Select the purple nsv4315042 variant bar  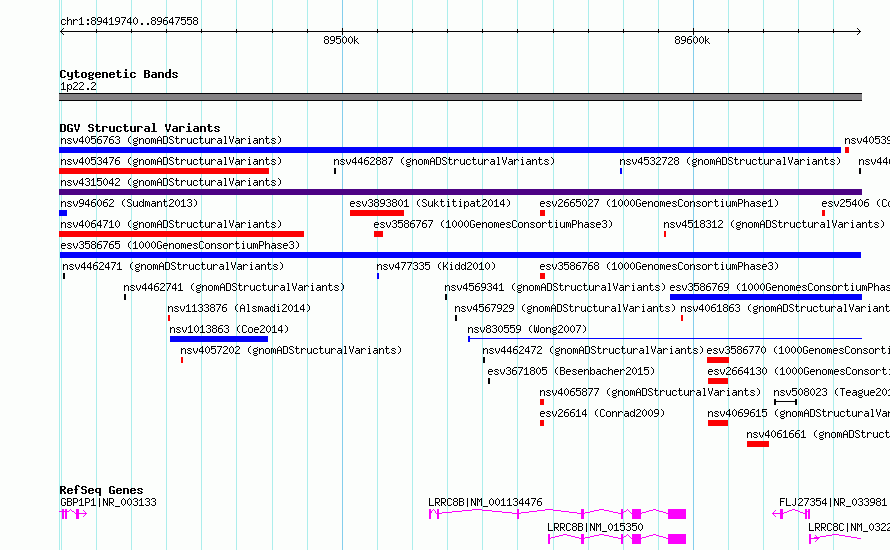coord(460,192)
